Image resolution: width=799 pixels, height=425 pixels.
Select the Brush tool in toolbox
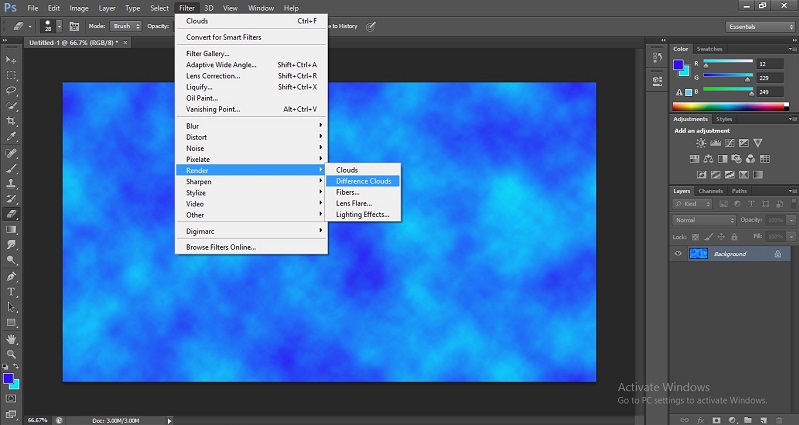click(11, 168)
